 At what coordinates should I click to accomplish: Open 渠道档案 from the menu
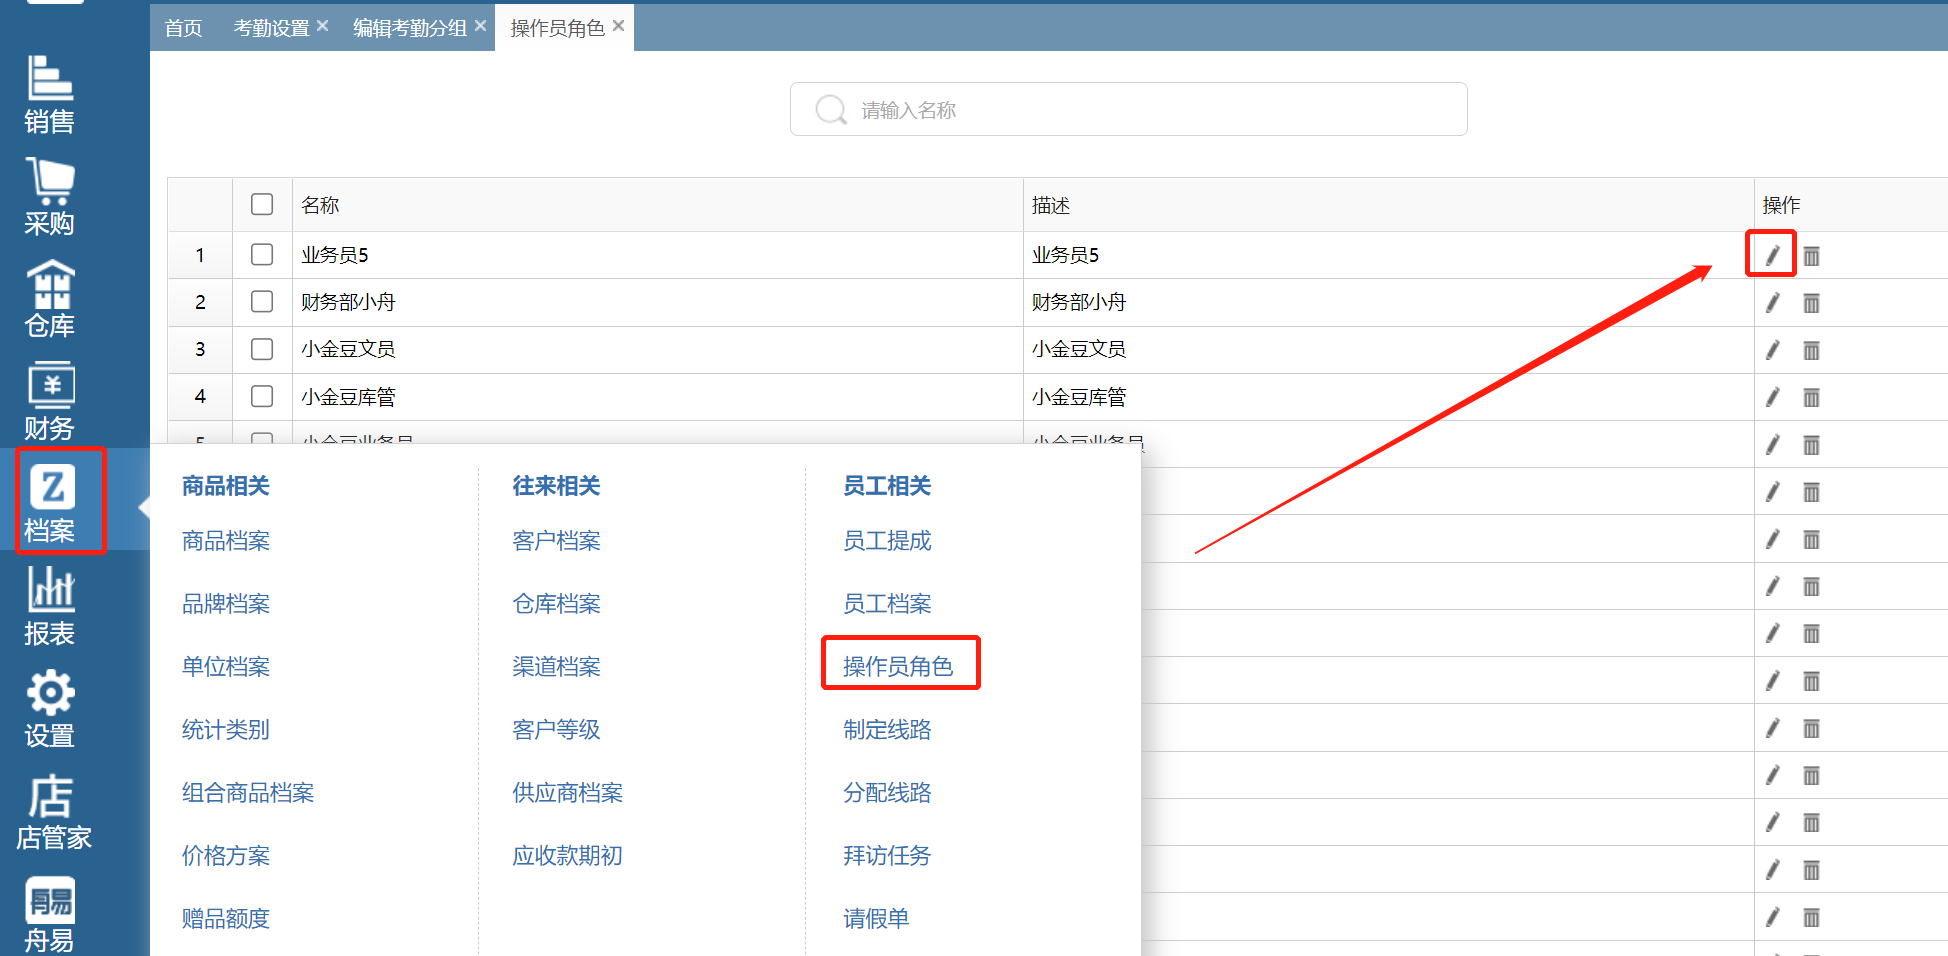tap(556, 667)
